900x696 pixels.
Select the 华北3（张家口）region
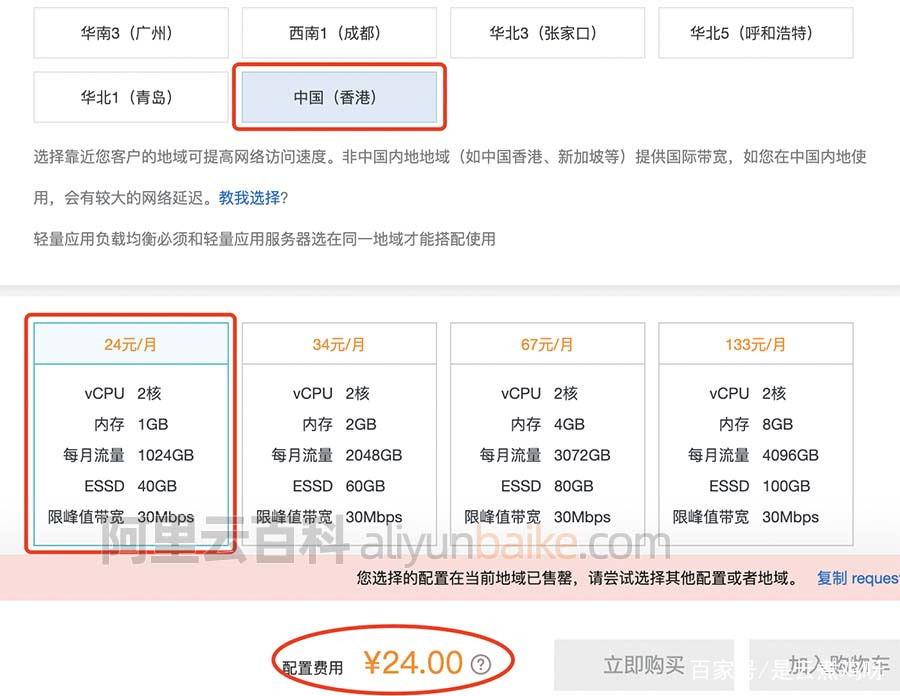[547, 33]
